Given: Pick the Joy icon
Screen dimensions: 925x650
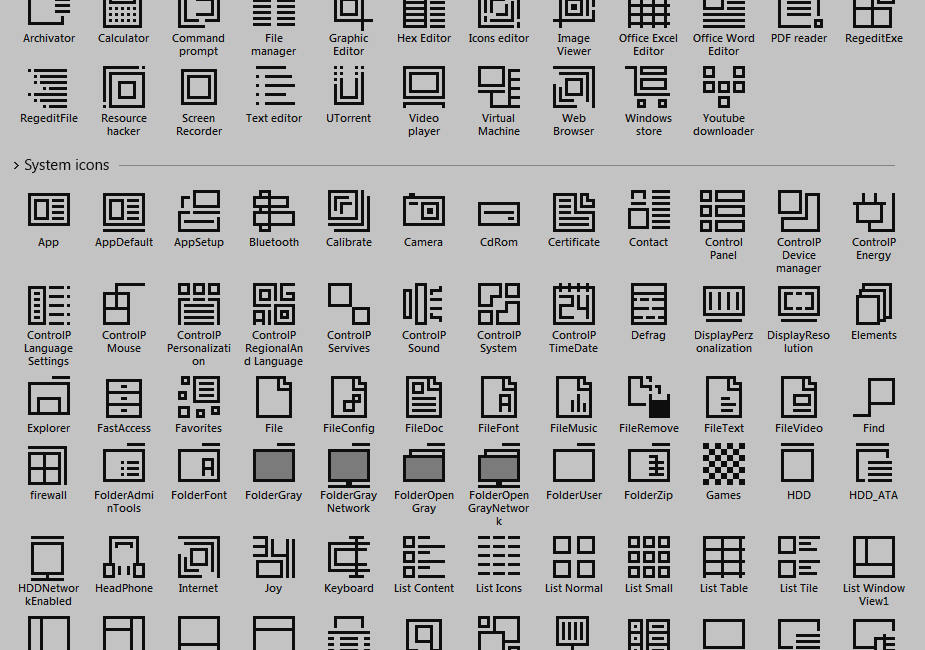Looking at the screenshot, I should click(x=274, y=557).
